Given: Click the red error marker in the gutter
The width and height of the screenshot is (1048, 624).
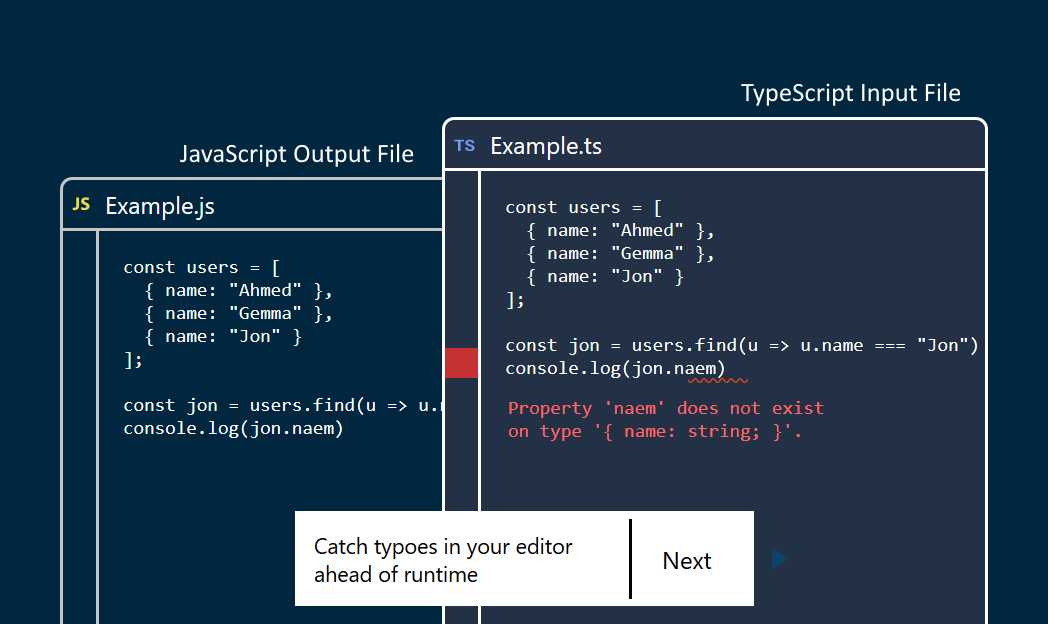Looking at the screenshot, I should pos(461,363).
